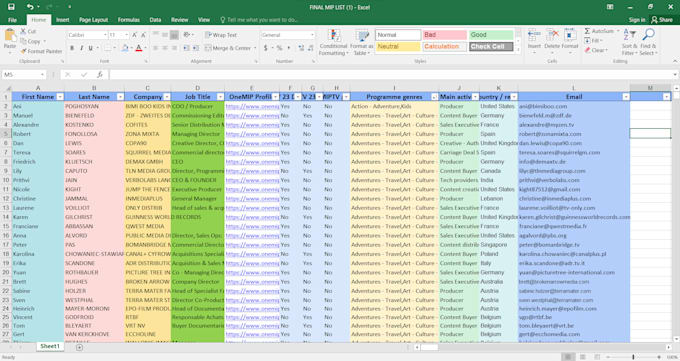Open the Email column filter dropdown

tap(626, 97)
